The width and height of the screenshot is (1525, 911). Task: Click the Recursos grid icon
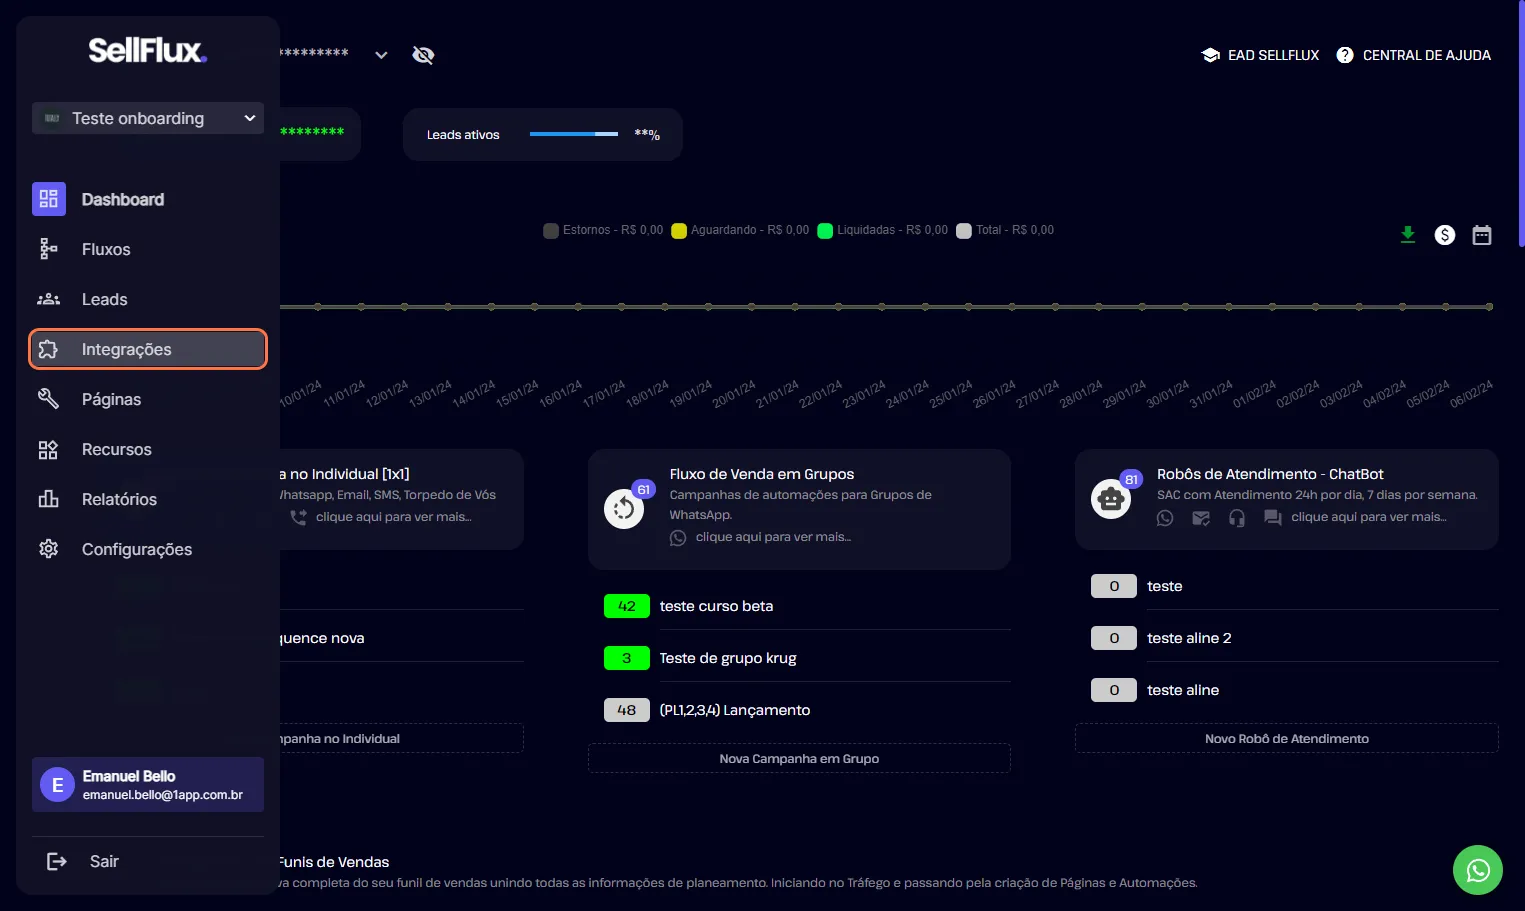click(48, 449)
